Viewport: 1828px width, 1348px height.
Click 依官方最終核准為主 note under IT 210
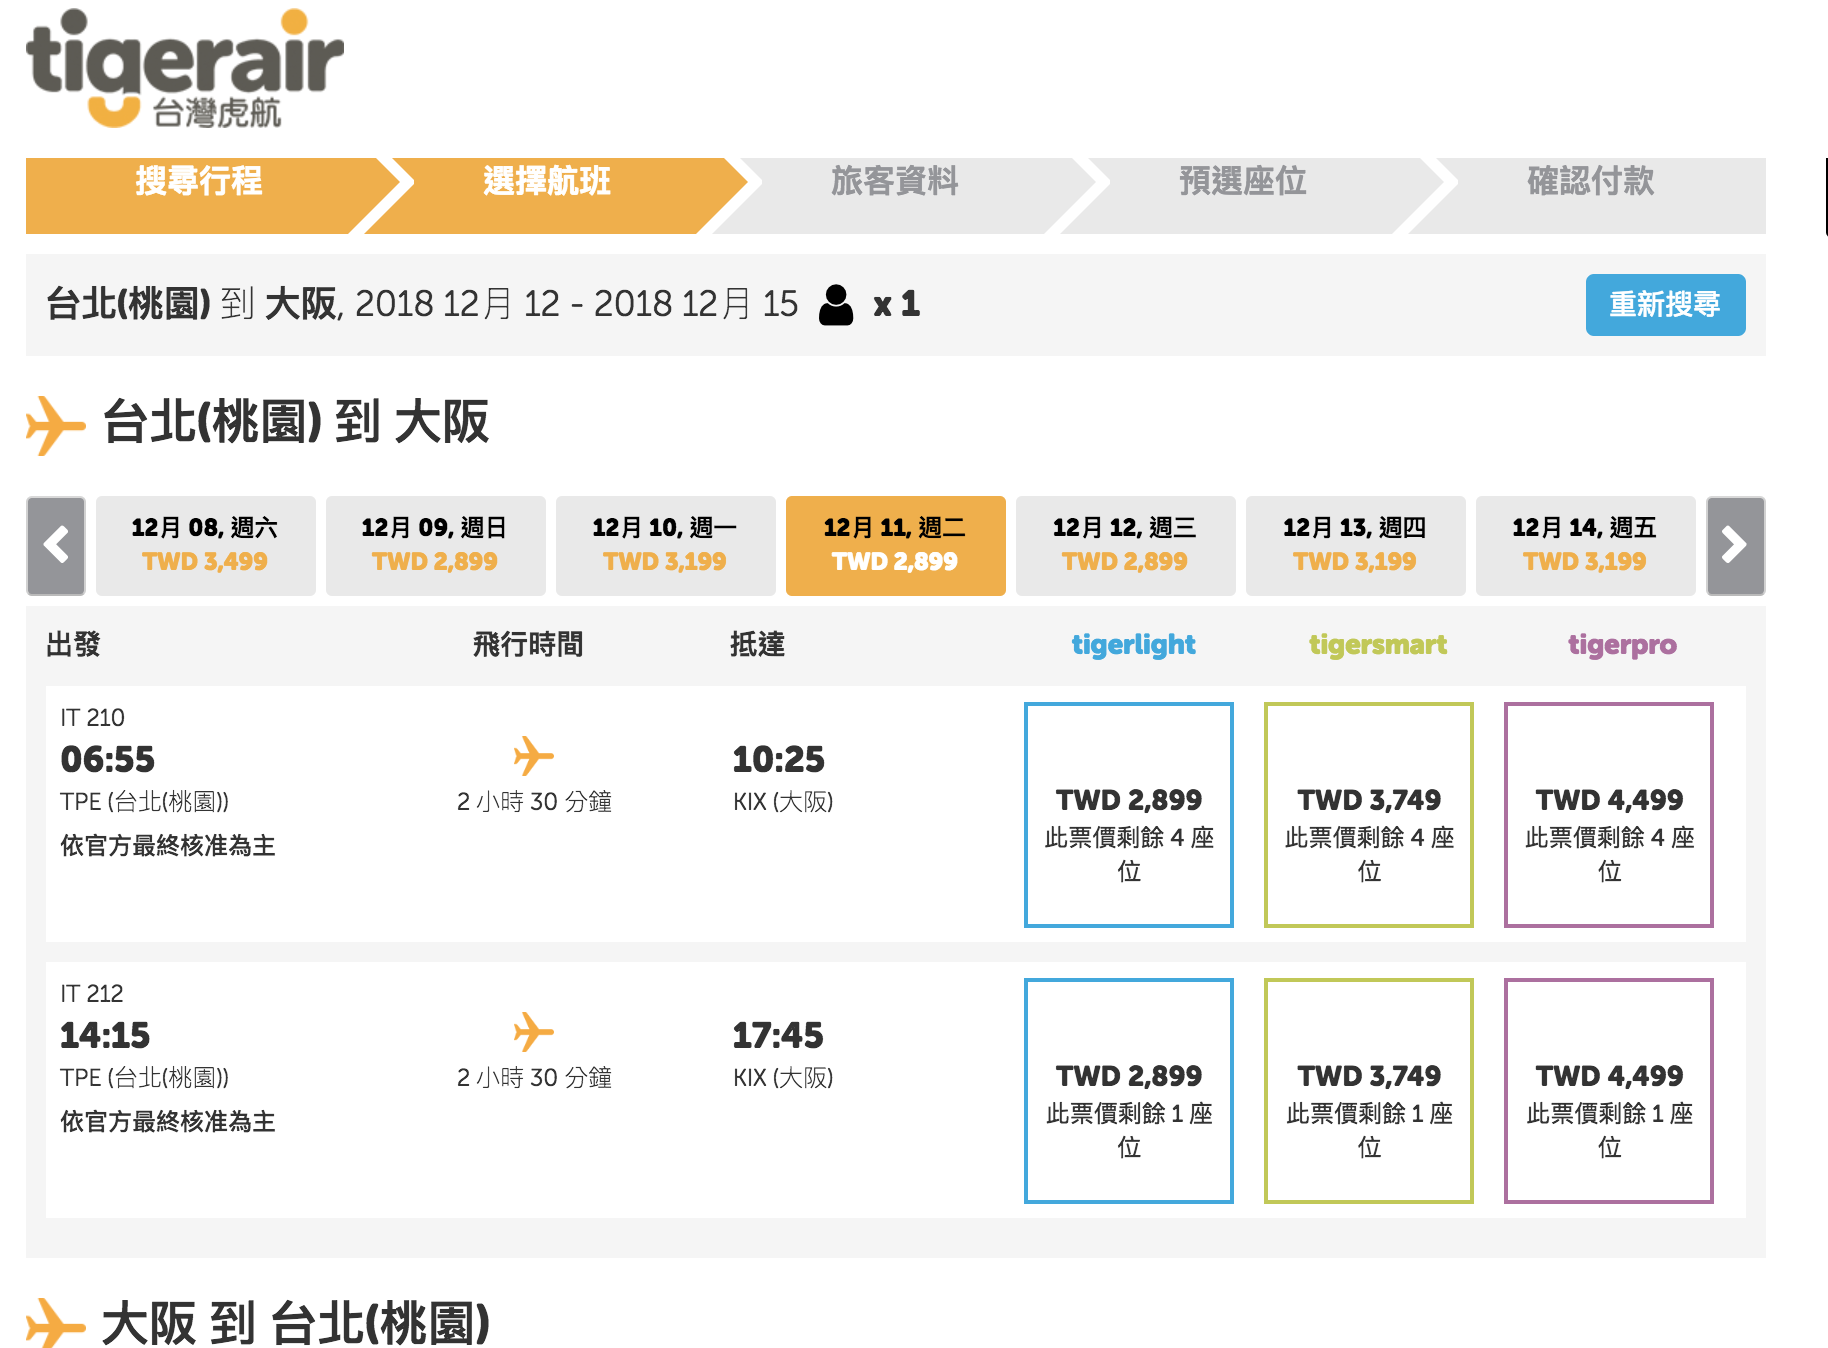pyautogui.click(x=168, y=846)
